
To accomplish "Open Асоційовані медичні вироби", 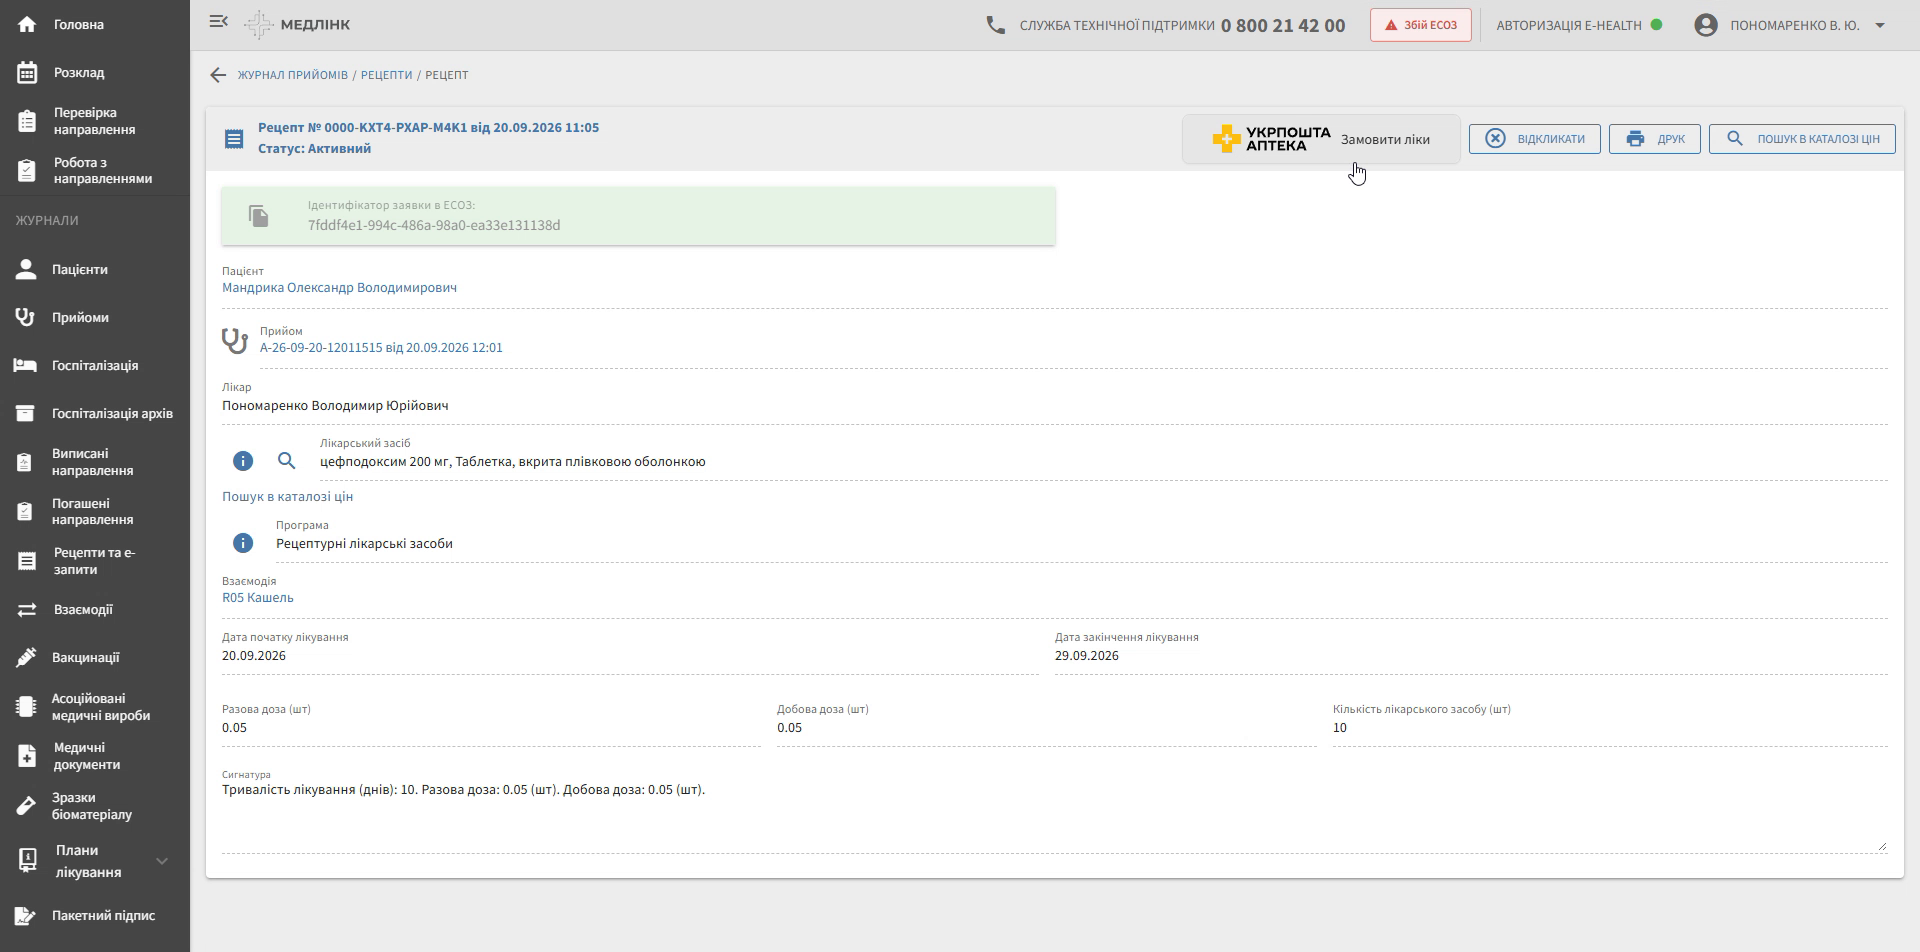I will (x=95, y=707).
